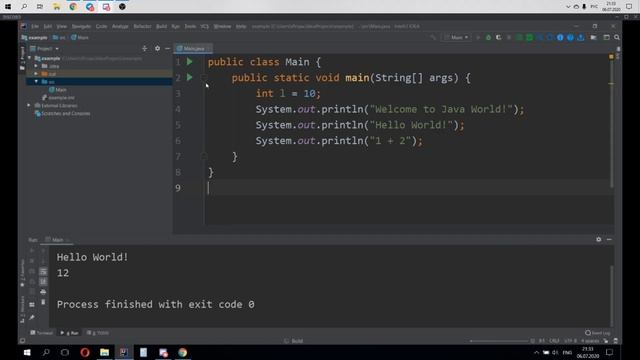The height and width of the screenshot is (360, 640).
Task: Click tool window quick-access icon in status bar corner
Action: pyautogui.click(x=22, y=340)
